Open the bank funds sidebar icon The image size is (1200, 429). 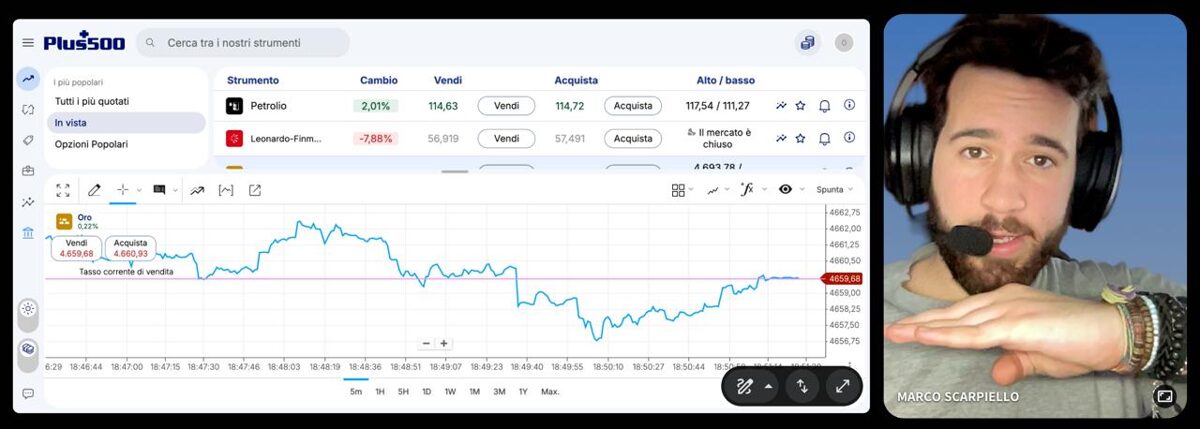[28, 233]
